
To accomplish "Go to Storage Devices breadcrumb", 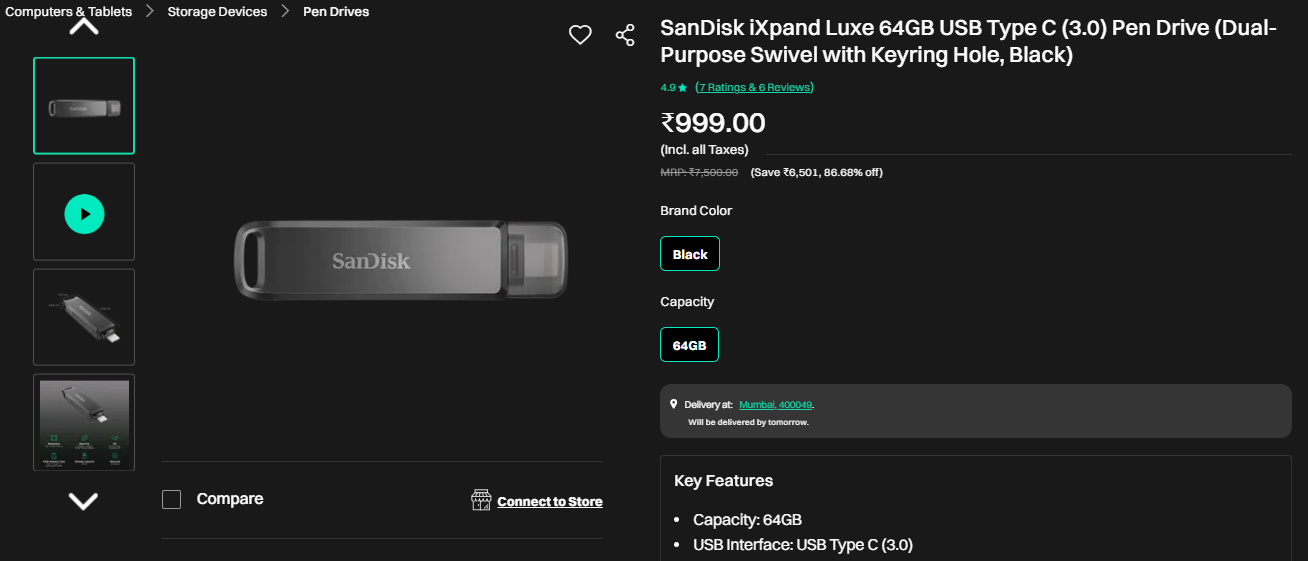I will point(217,12).
